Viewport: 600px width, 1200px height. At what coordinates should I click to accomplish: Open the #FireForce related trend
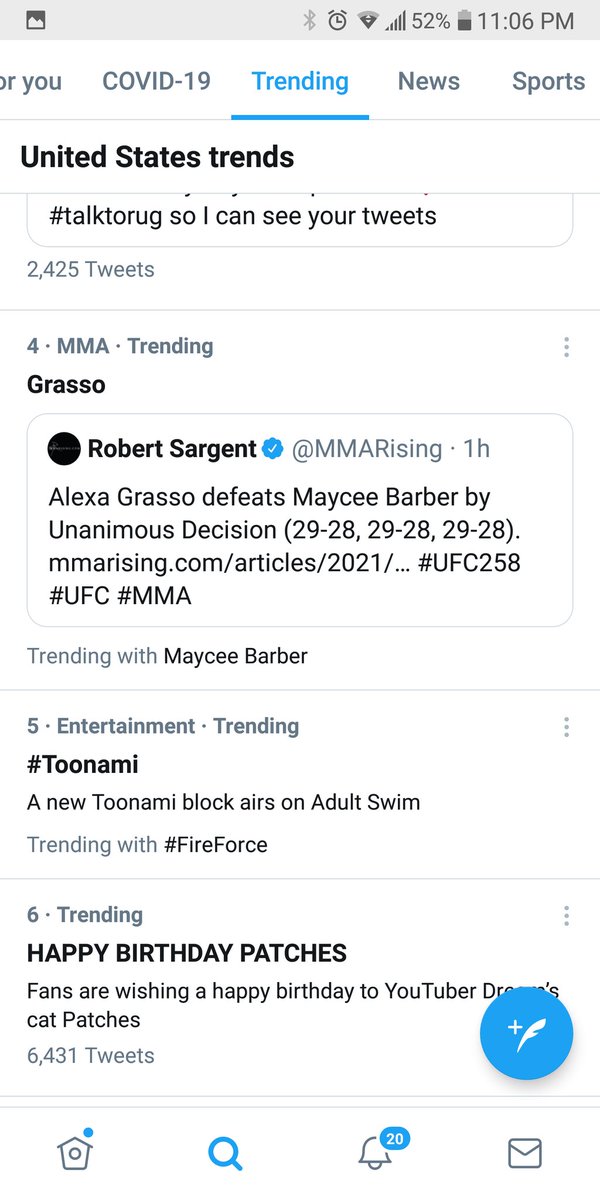[215, 844]
